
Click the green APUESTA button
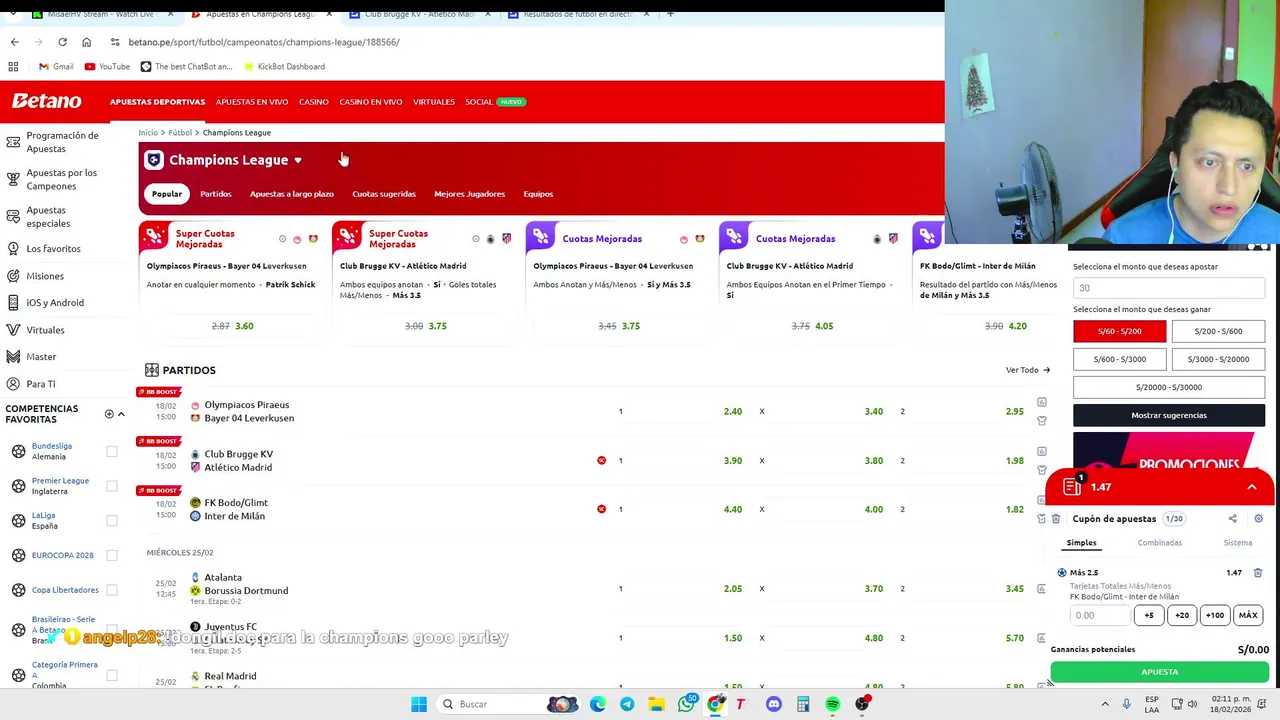[1160, 672]
